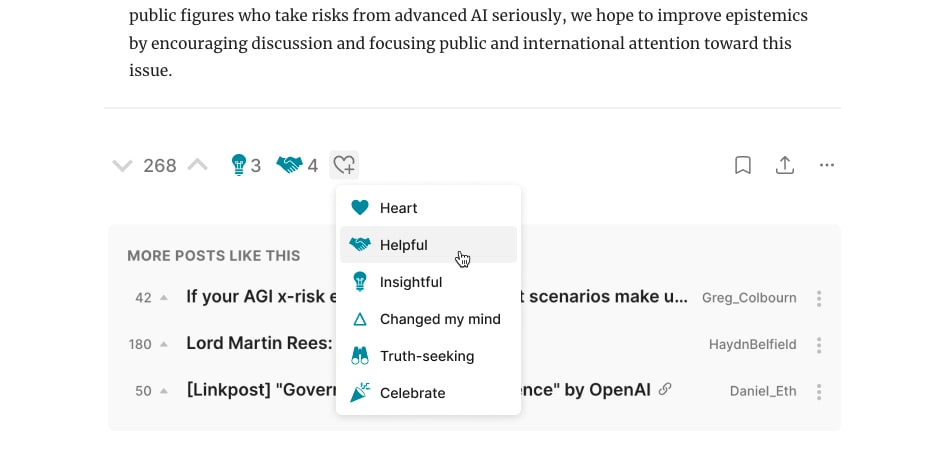Screen dimensions: 945x449
Task: Add the Celebrate reaction
Action: (x=412, y=393)
